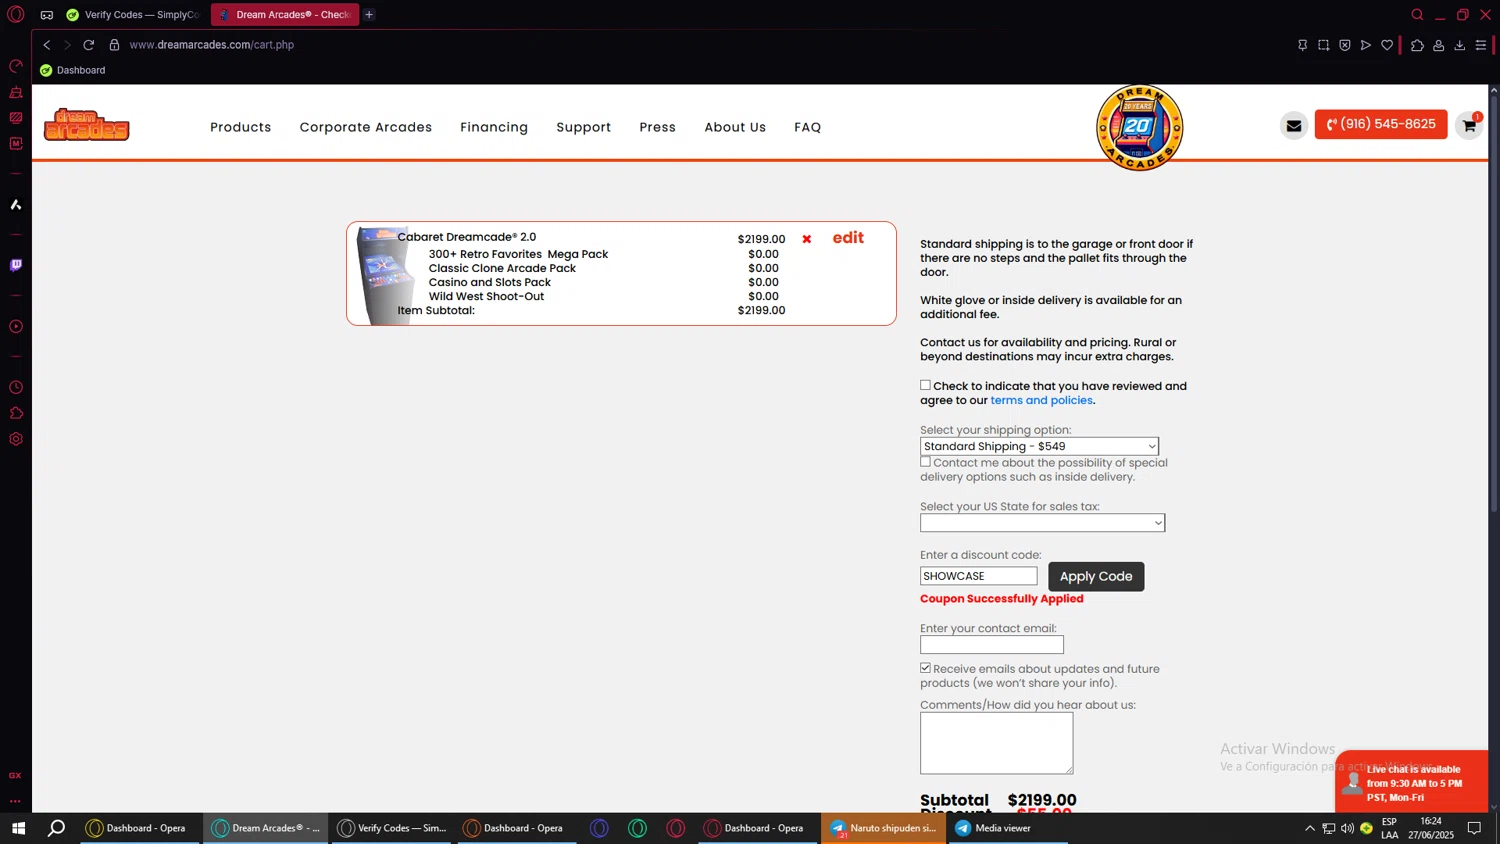Image resolution: width=1500 pixels, height=844 pixels.
Task: Open the terms and policies link
Action: click(1041, 400)
